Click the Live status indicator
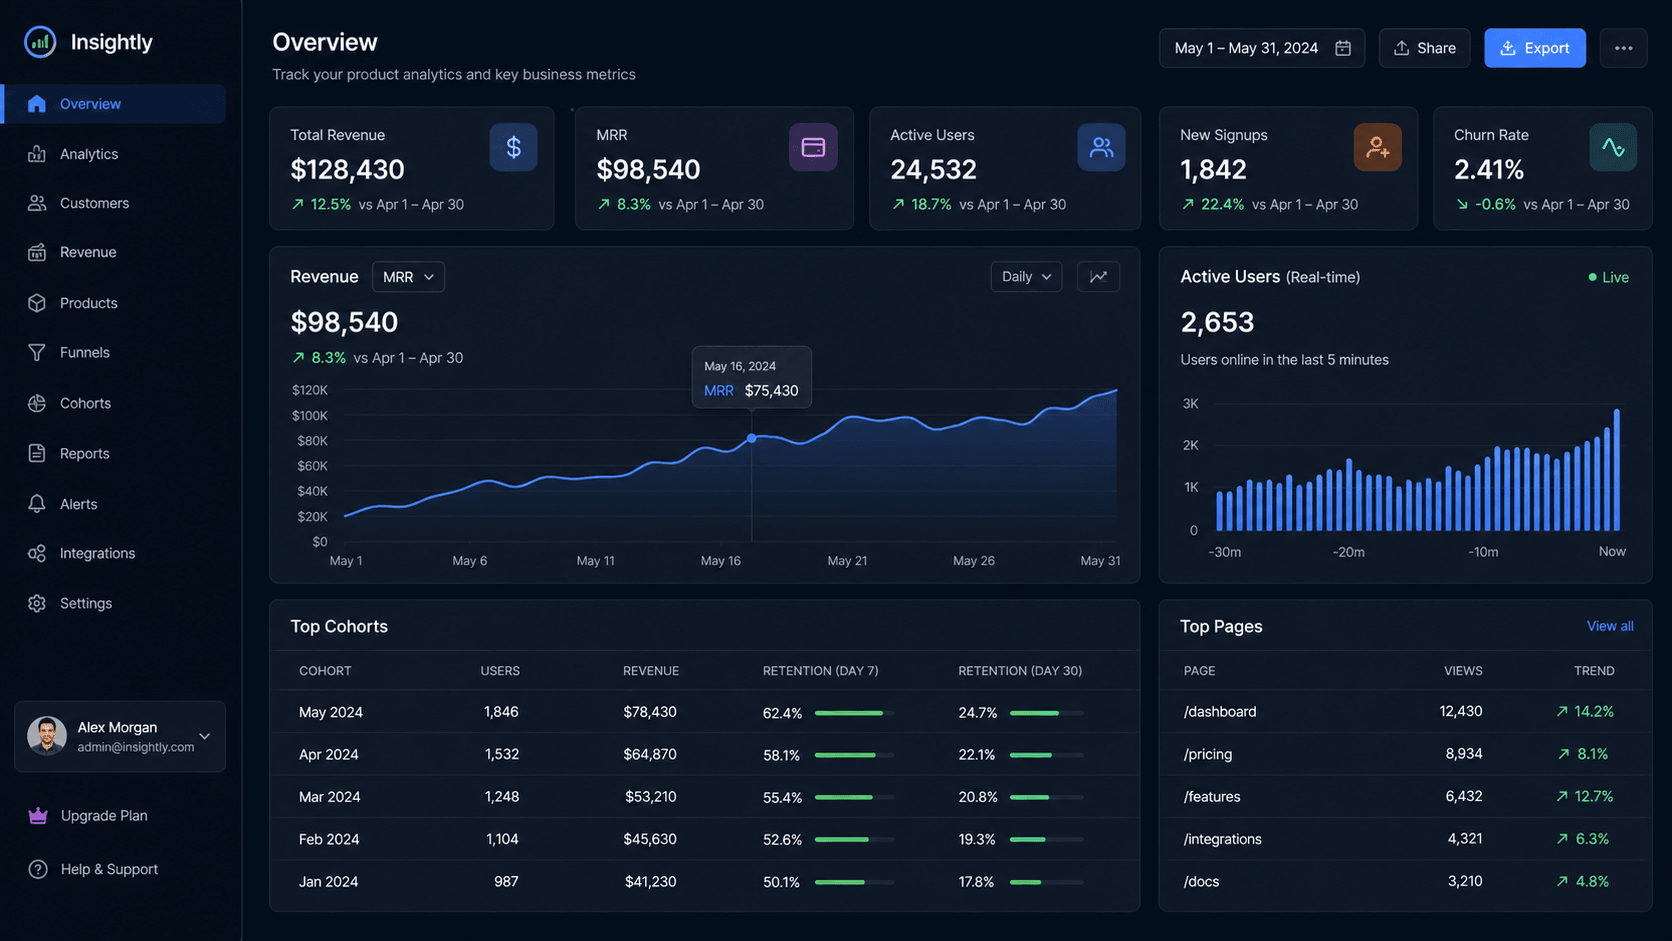Image resolution: width=1672 pixels, height=941 pixels. click(x=1608, y=277)
